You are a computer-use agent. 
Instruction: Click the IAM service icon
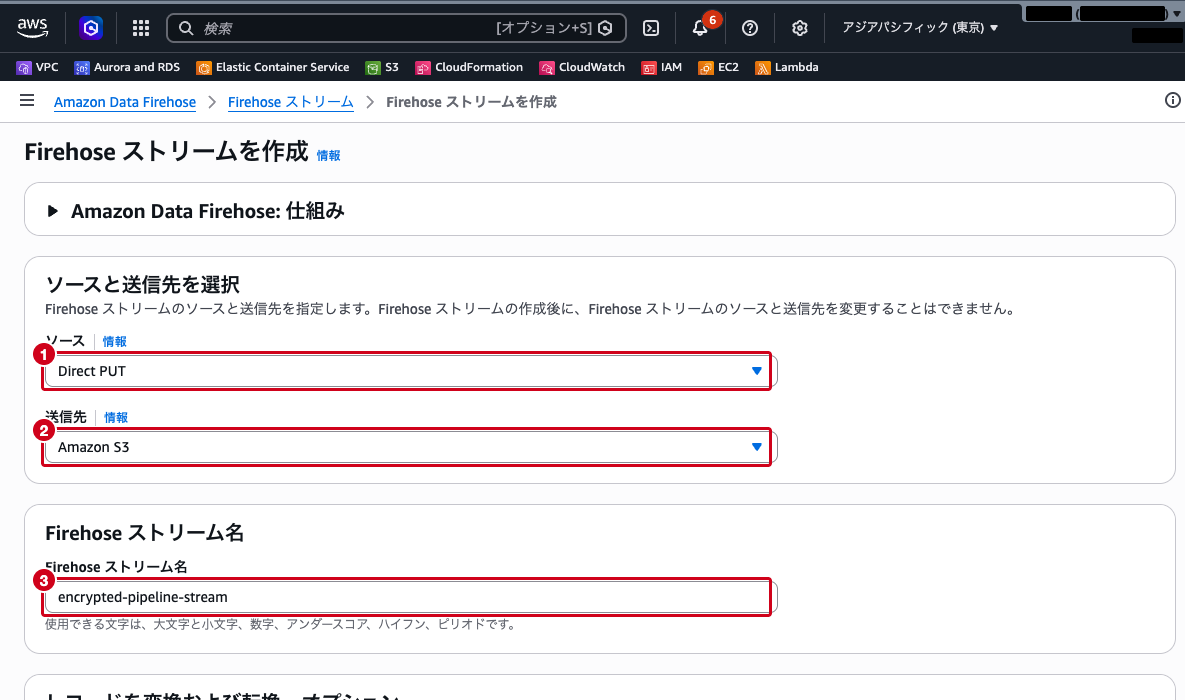(x=648, y=67)
